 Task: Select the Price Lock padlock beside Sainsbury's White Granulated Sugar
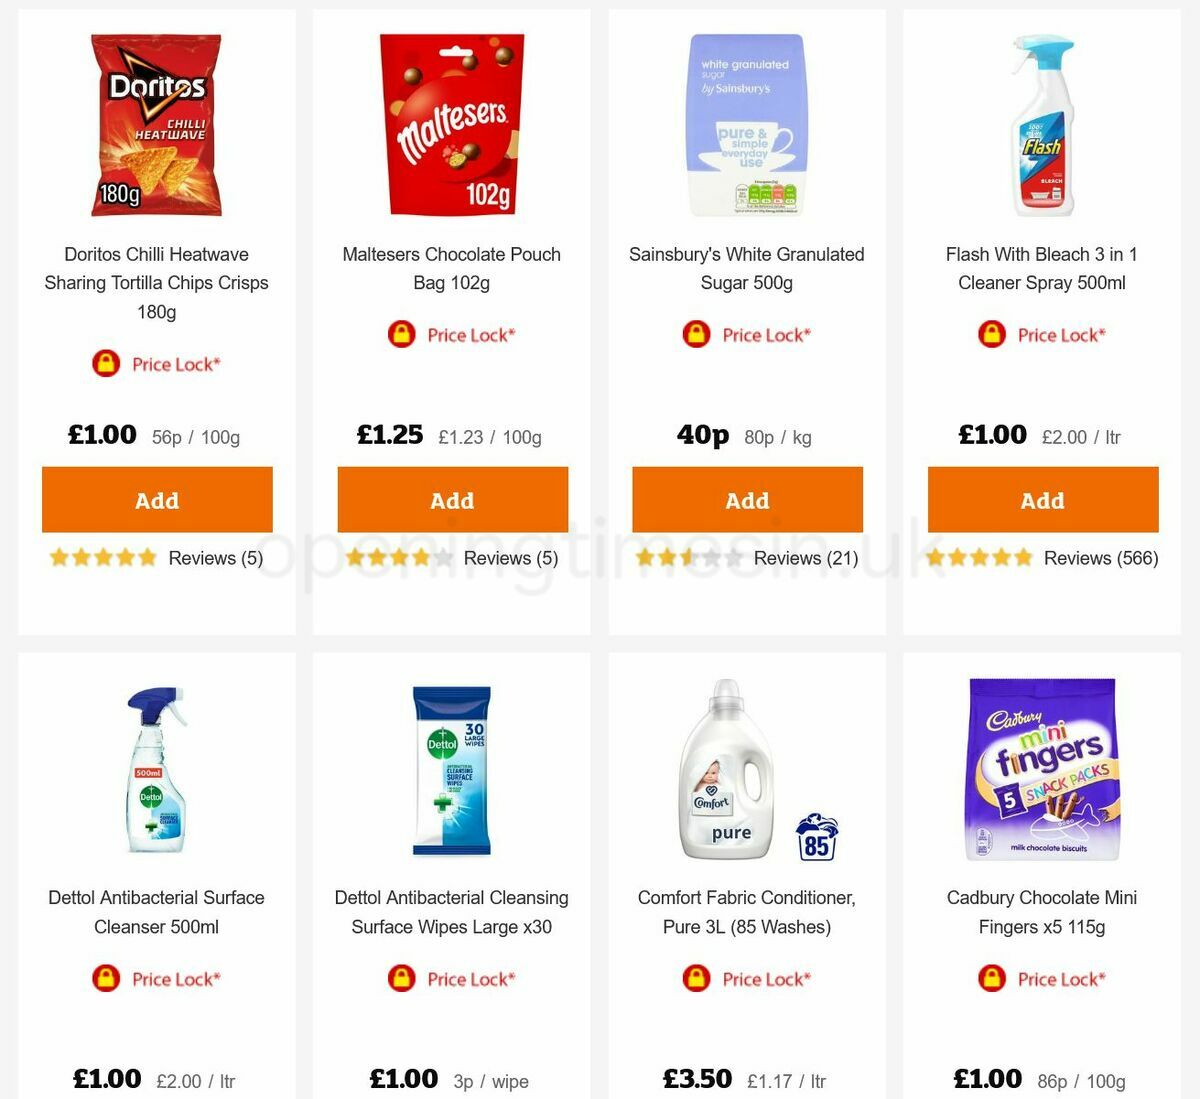tap(696, 334)
